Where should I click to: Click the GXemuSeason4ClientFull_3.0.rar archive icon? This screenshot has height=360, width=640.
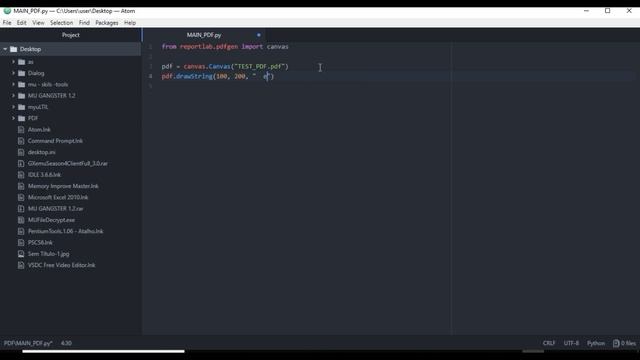tap(21, 163)
